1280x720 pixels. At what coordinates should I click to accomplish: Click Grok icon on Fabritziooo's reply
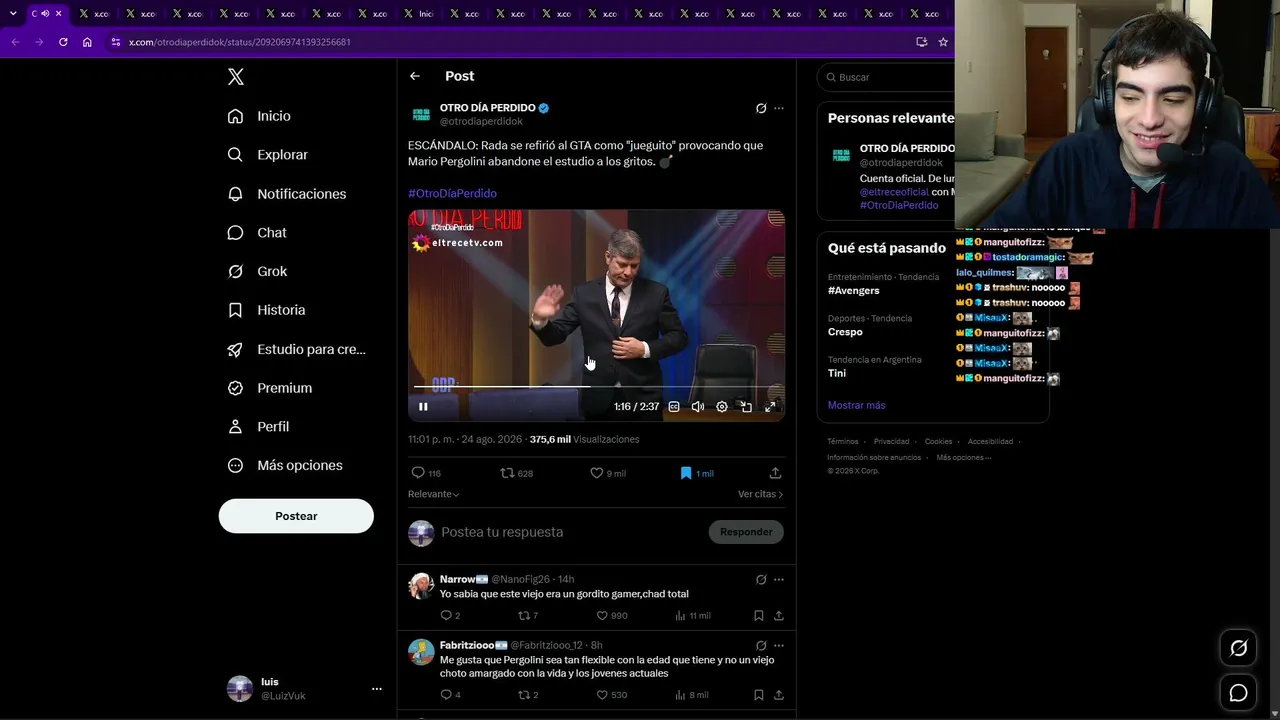click(761, 645)
